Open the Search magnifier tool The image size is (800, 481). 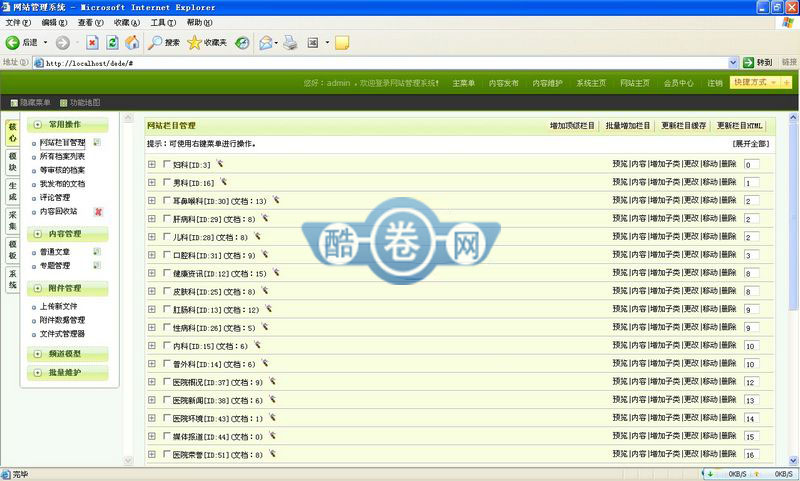pos(155,43)
